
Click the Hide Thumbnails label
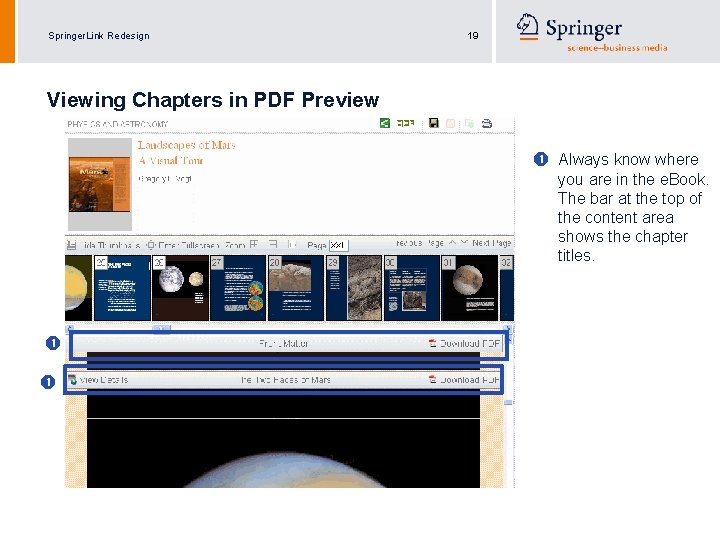pos(112,245)
